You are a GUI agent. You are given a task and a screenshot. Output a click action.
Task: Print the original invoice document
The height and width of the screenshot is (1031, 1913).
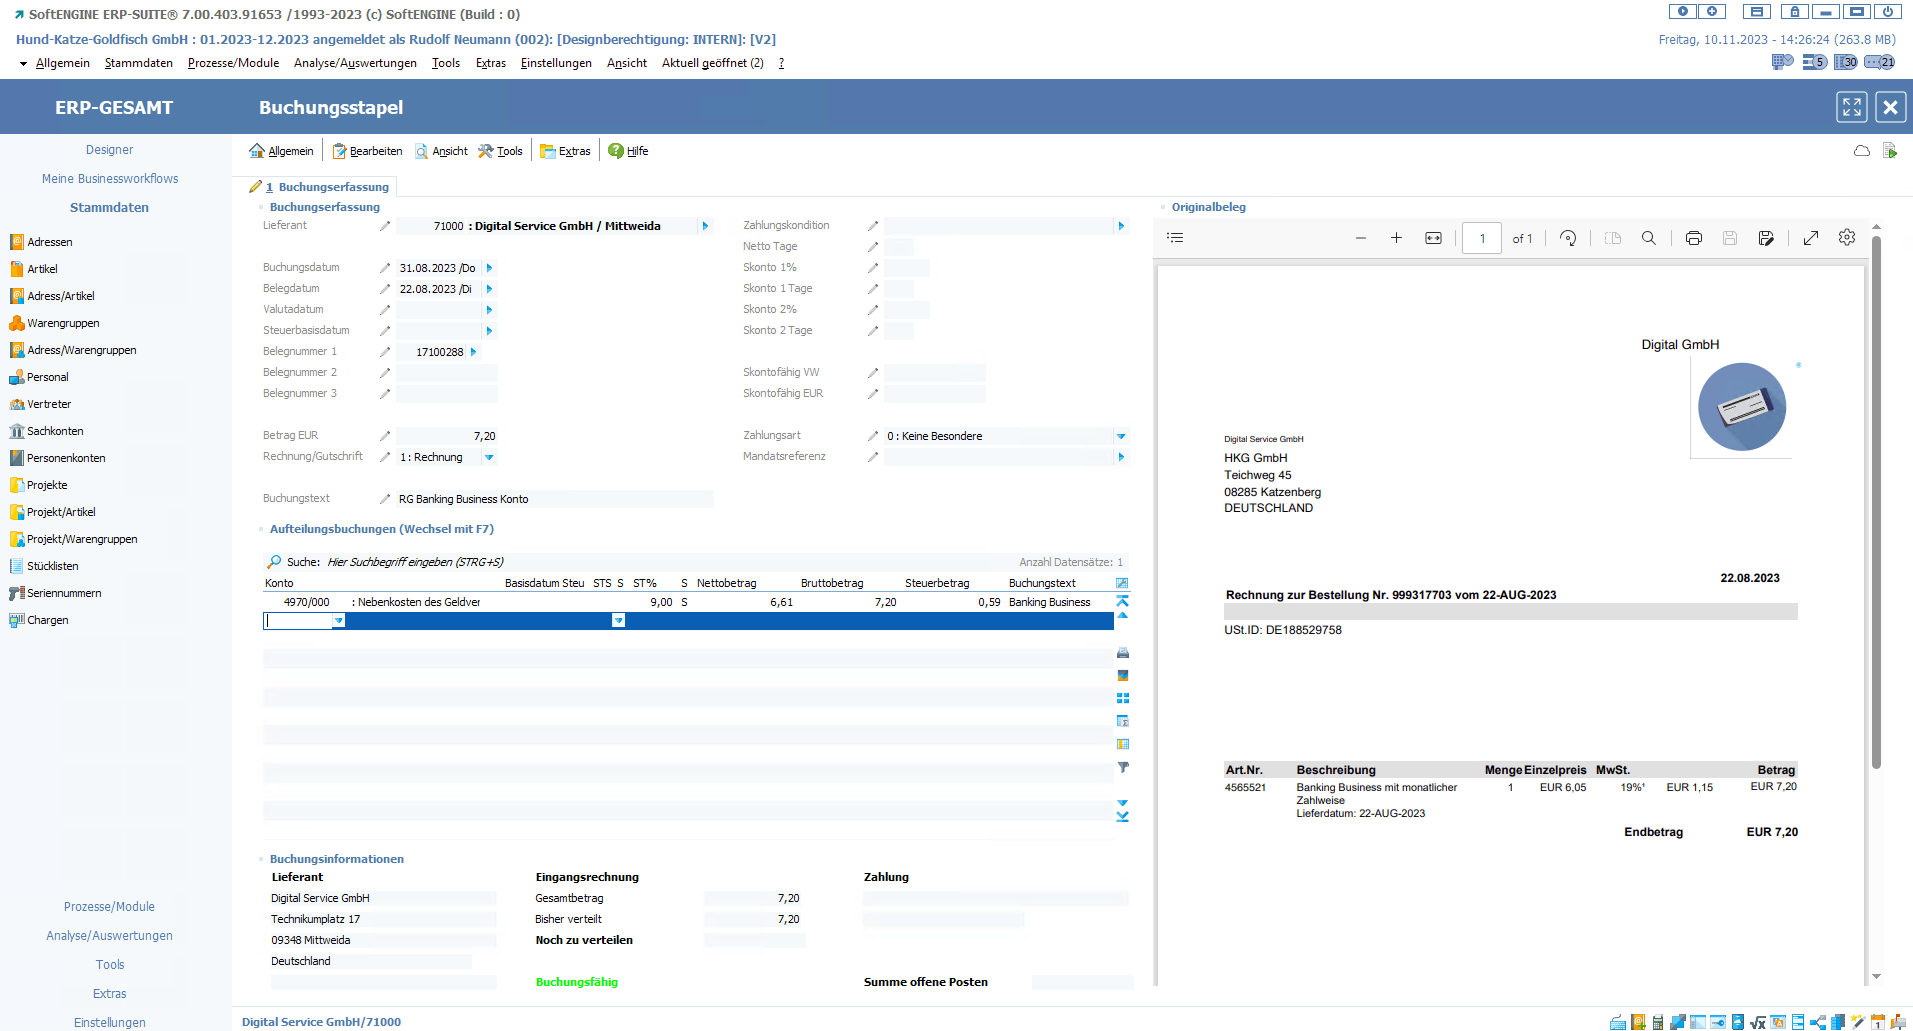(1693, 238)
